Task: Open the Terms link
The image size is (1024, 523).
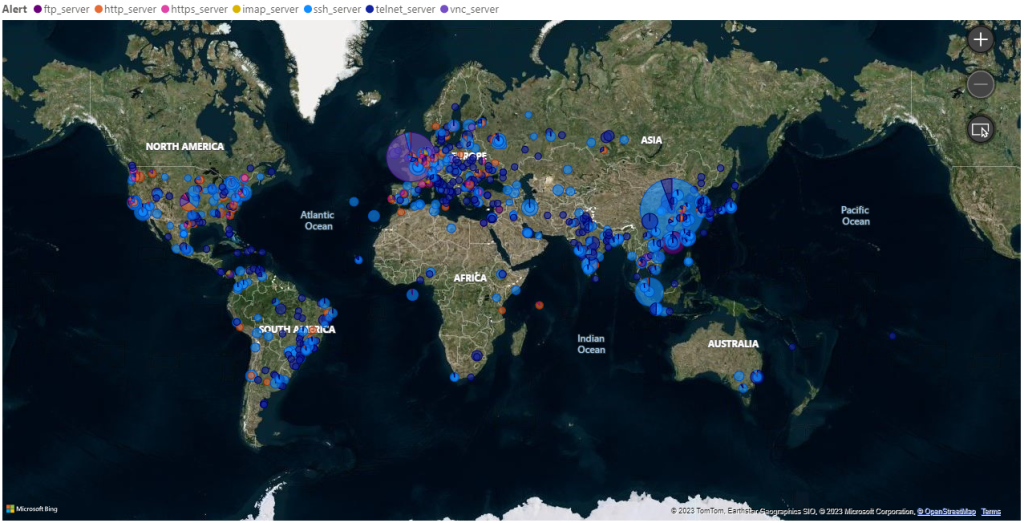Action: [991, 511]
